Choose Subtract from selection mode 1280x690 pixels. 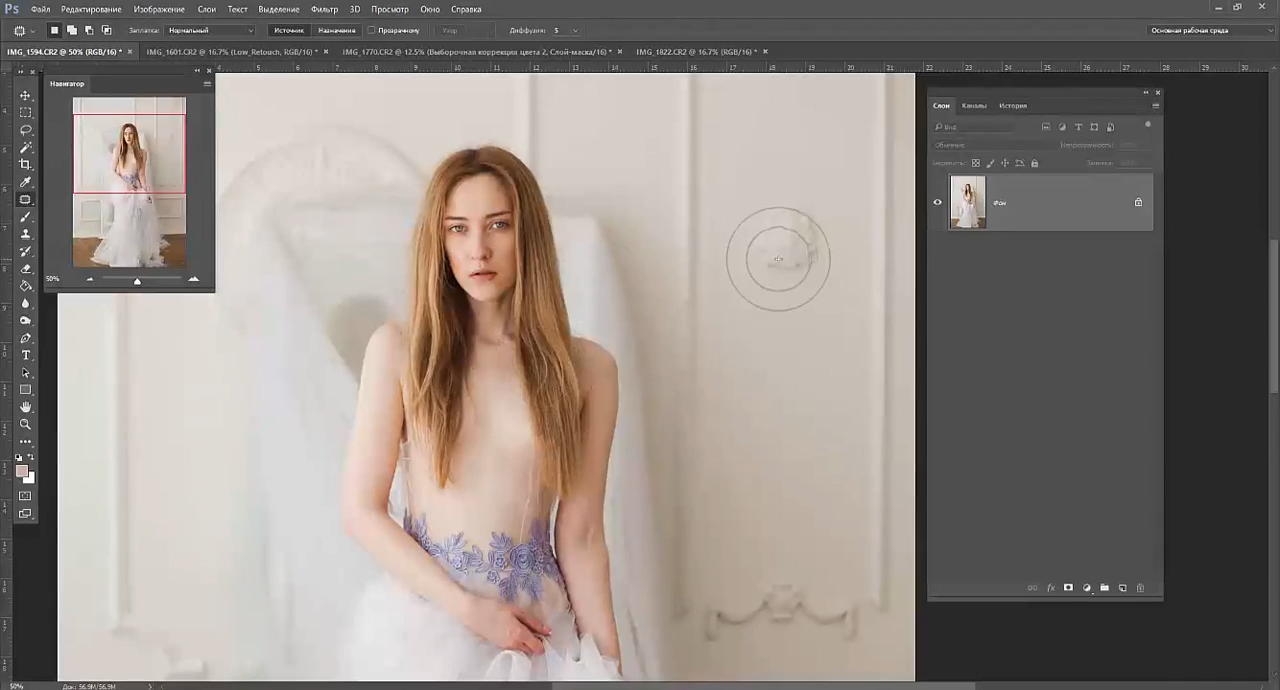click(x=89, y=30)
